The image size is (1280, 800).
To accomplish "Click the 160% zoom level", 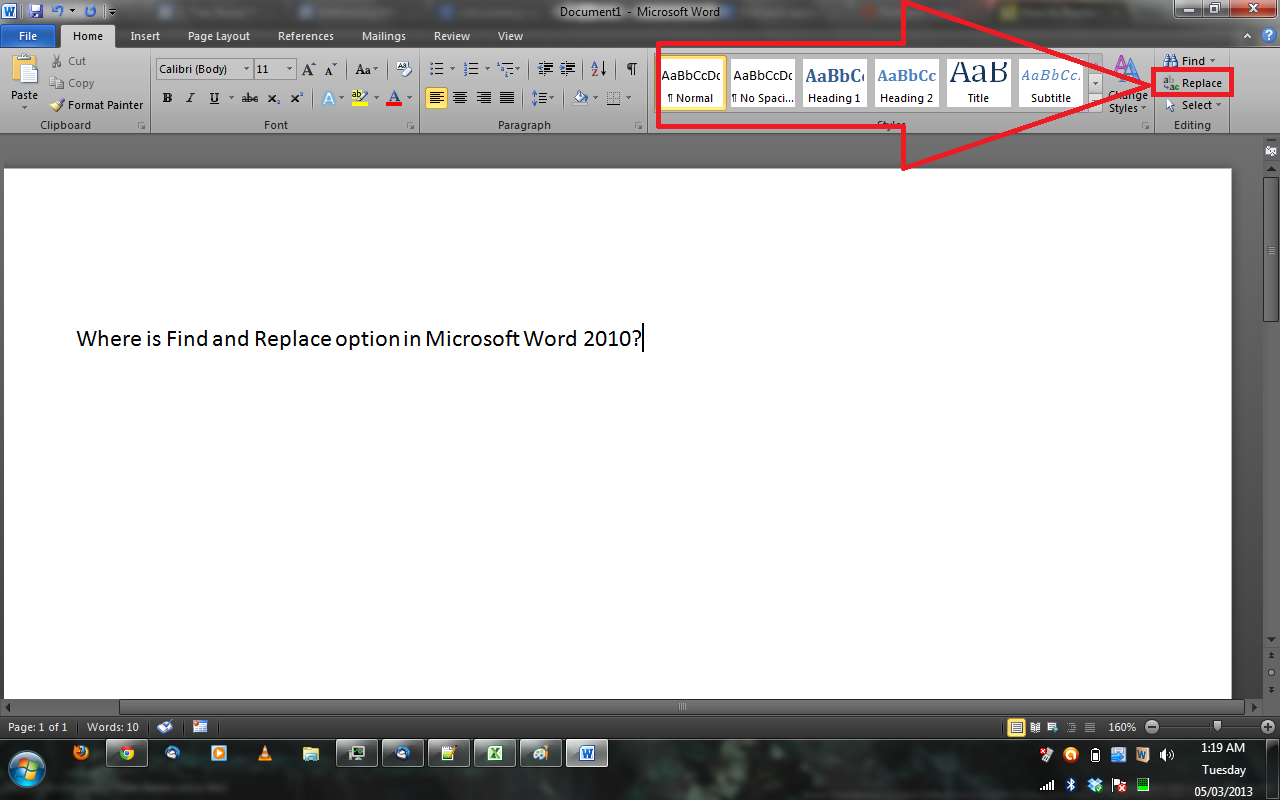I will [1122, 727].
